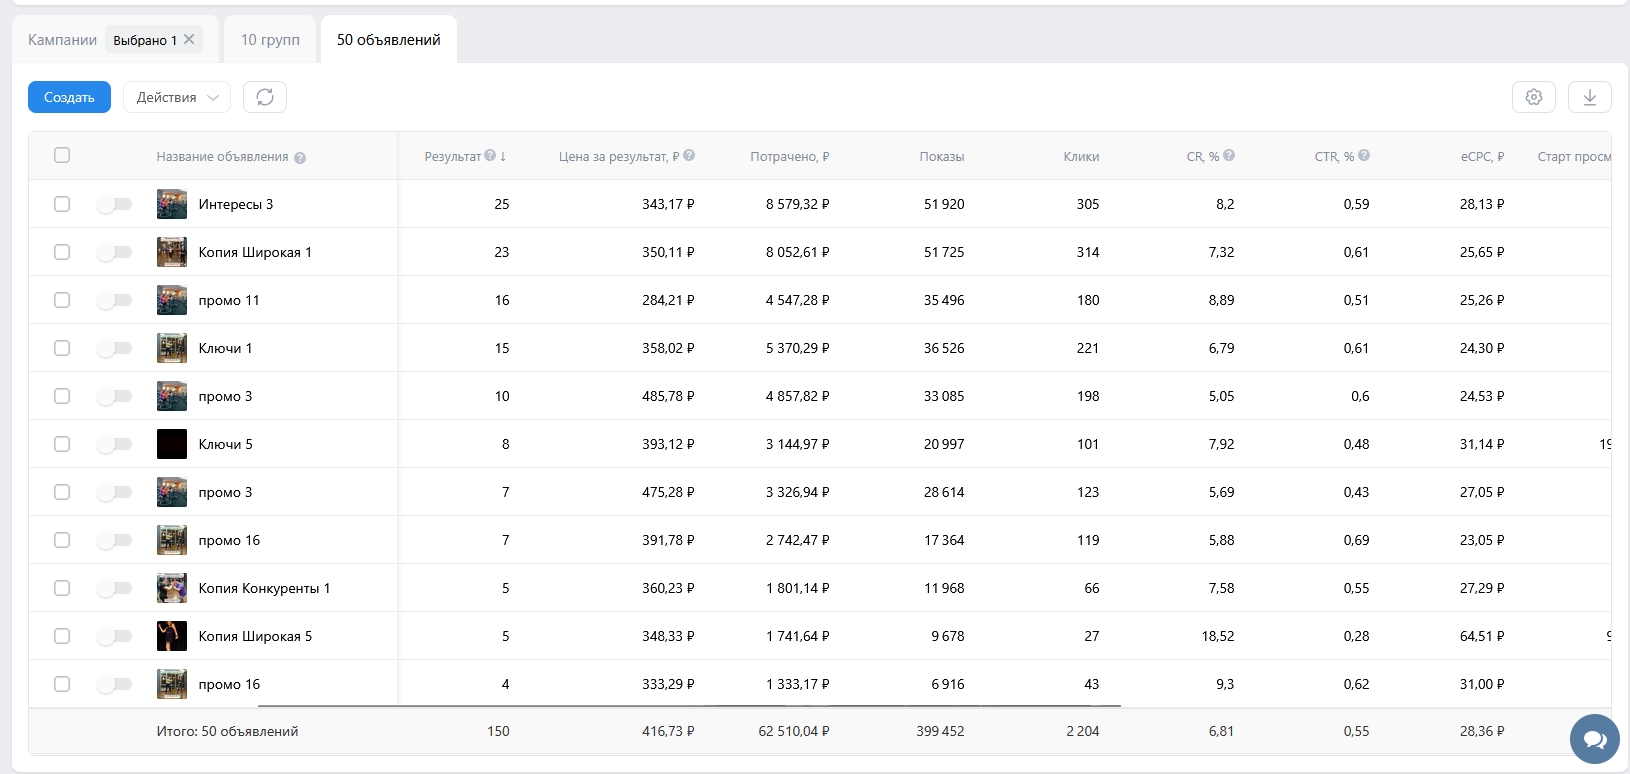Enable the Ключи 5 ad switch
This screenshot has width=1630, height=774.
click(115, 444)
